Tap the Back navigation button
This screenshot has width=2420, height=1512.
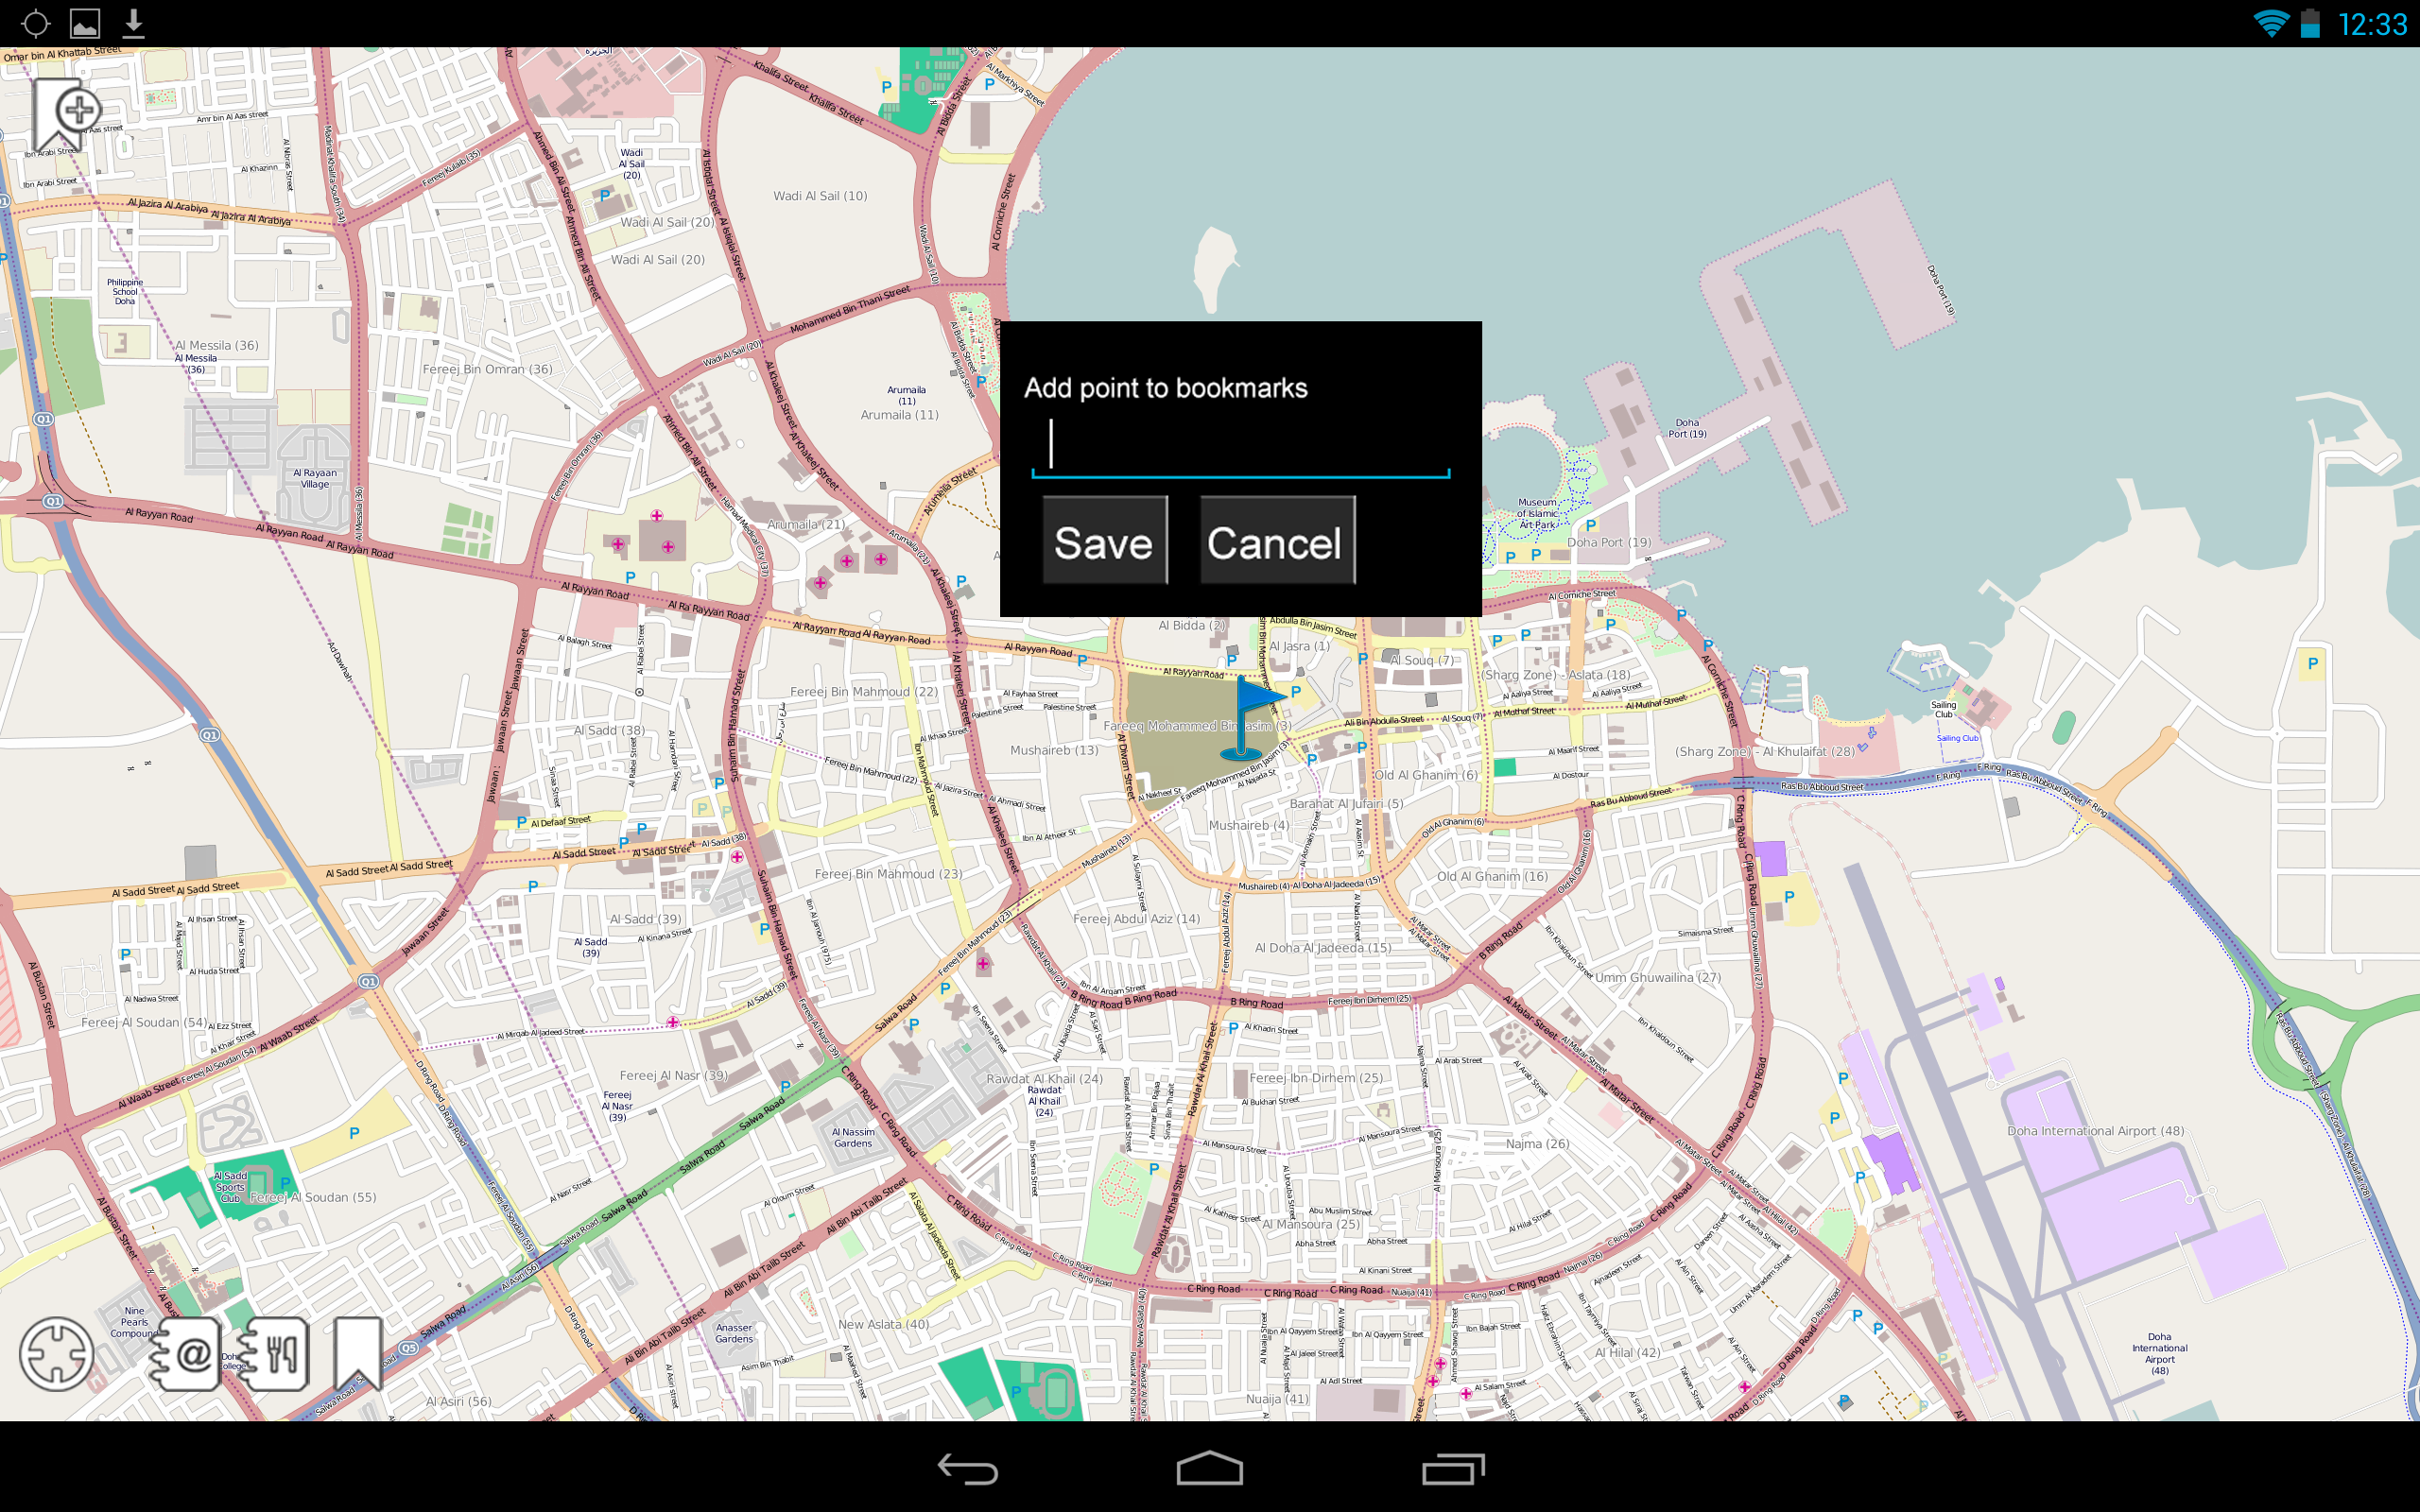click(x=967, y=1468)
